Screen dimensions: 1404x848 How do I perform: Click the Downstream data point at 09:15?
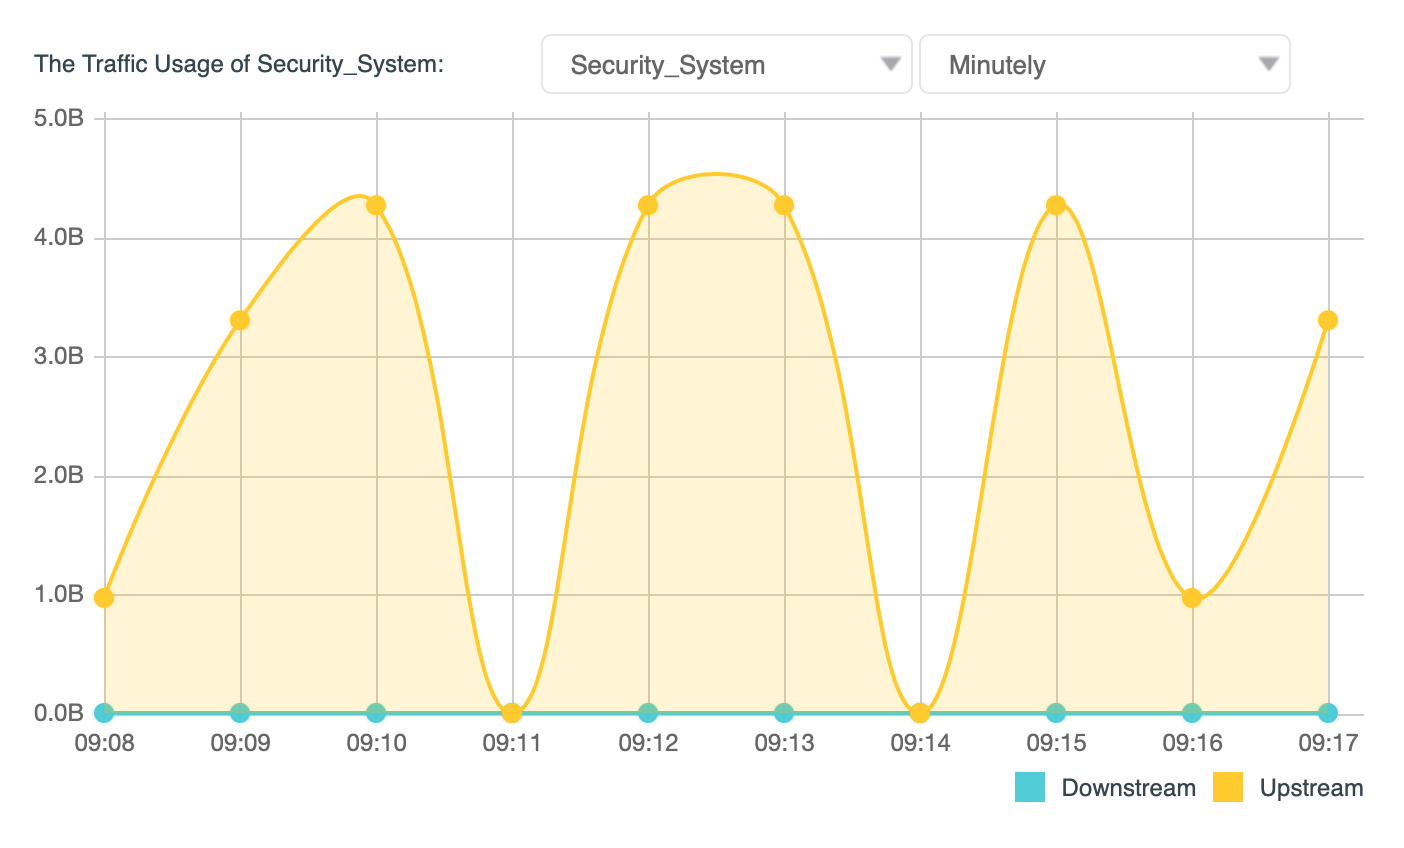(x=1056, y=713)
